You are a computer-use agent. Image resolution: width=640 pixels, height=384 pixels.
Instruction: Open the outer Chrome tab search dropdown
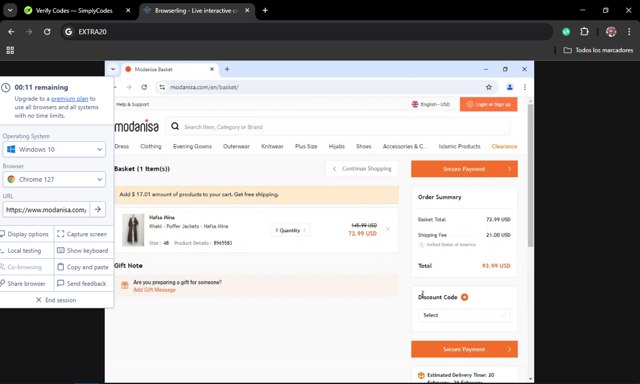[x=10, y=11]
